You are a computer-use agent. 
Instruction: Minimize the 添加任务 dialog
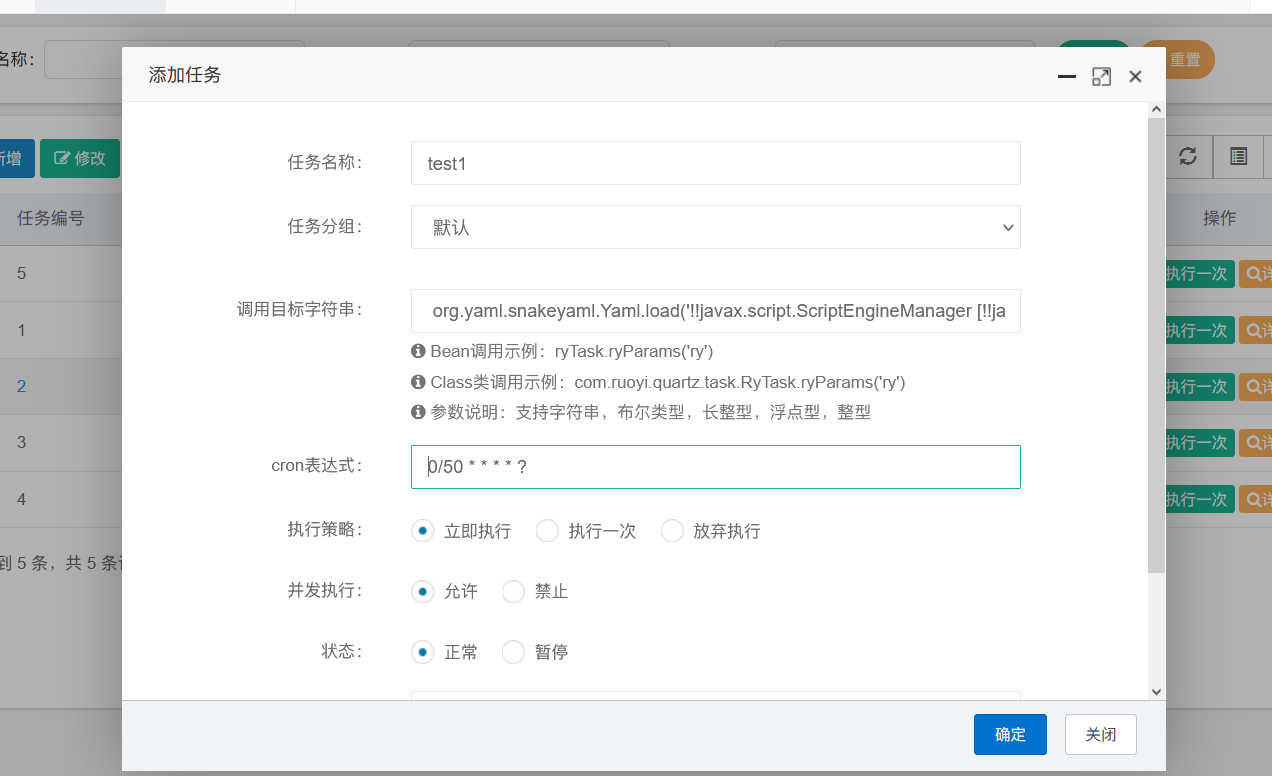pyautogui.click(x=1067, y=77)
